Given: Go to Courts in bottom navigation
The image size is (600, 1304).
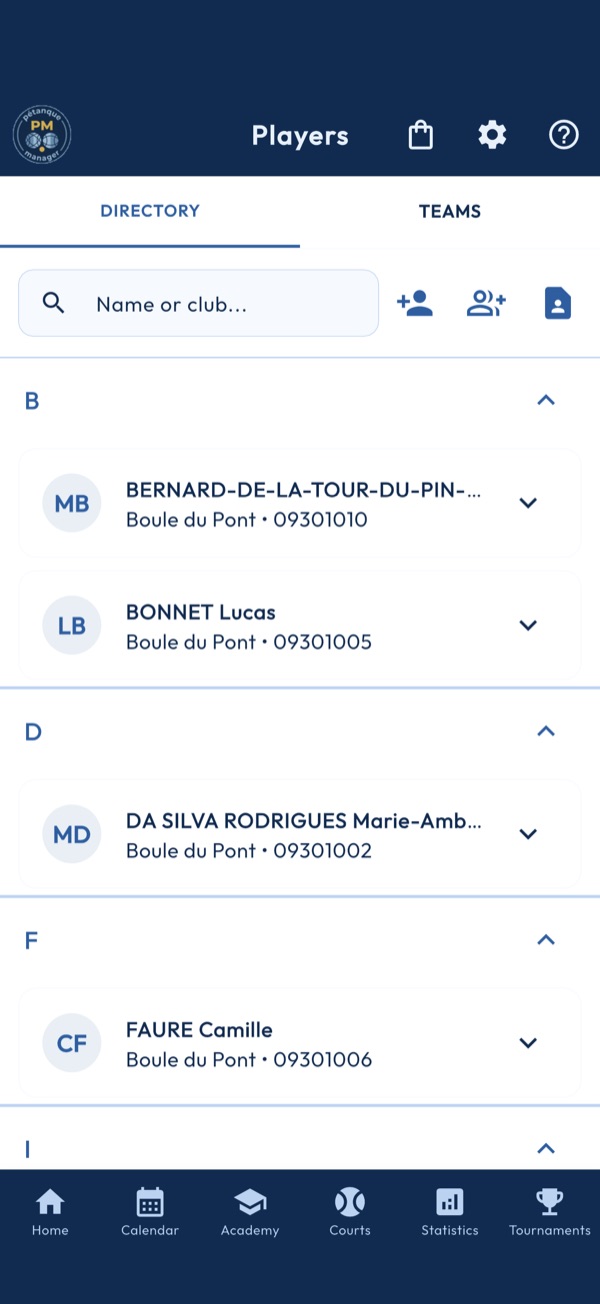Looking at the screenshot, I should pyautogui.click(x=350, y=1212).
